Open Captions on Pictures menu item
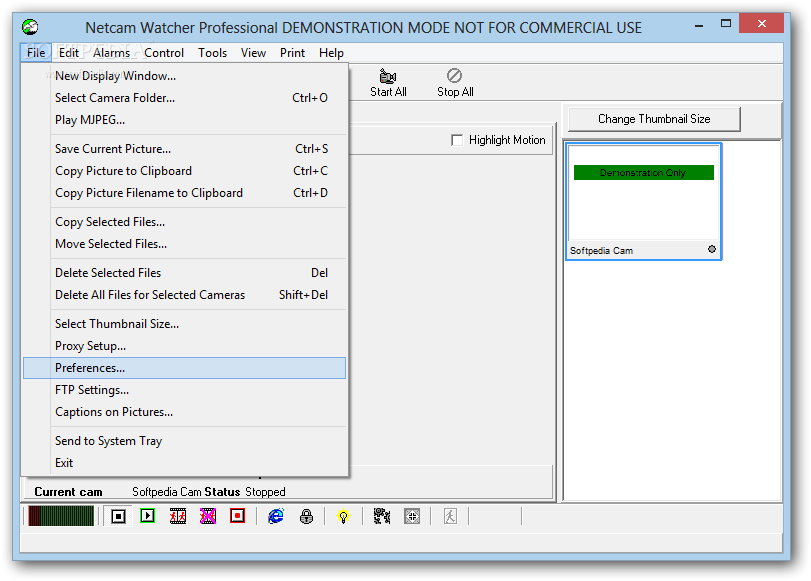This screenshot has width=811, height=581. [x=185, y=412]
